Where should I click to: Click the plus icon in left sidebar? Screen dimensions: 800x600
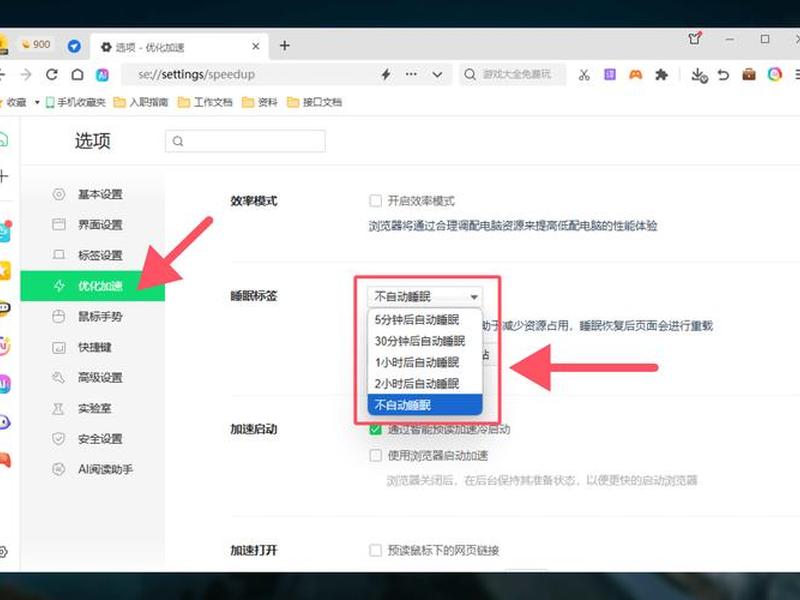(x=4, y=177)
